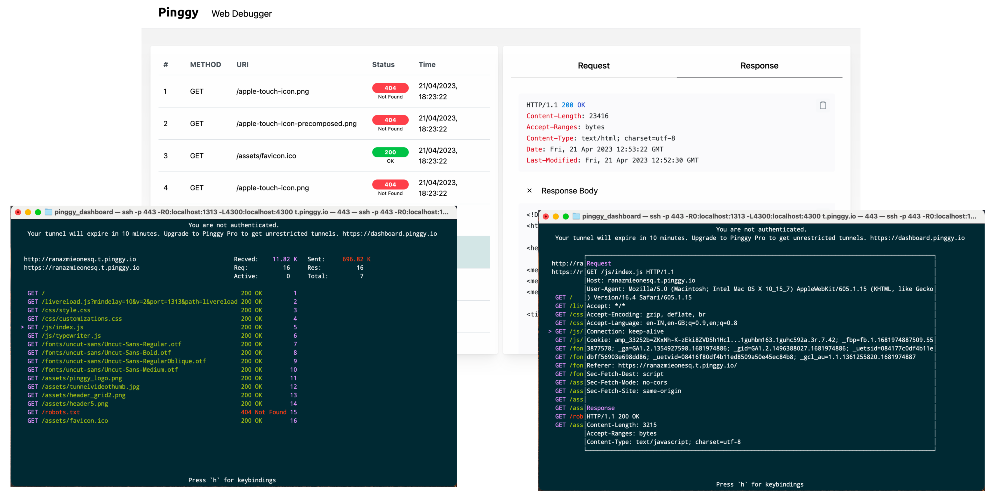This screenshot has width=1000, height=500.
Task: Switch to the Request tab
Action: 594,66
